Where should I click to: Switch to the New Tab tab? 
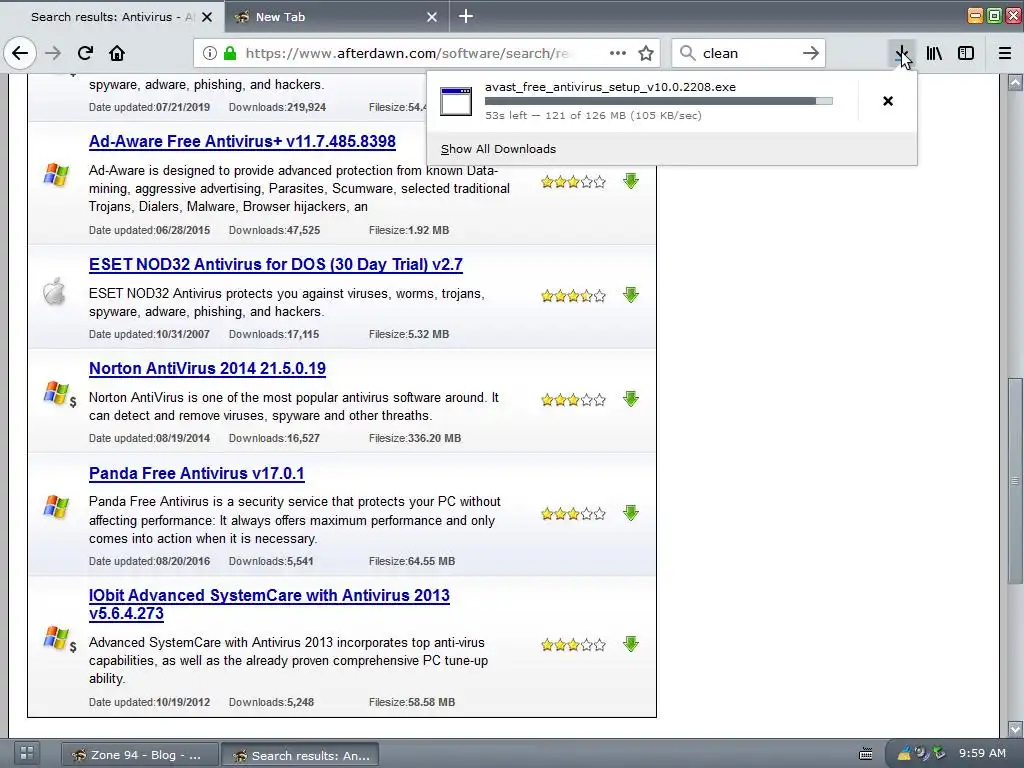(337, 17)
